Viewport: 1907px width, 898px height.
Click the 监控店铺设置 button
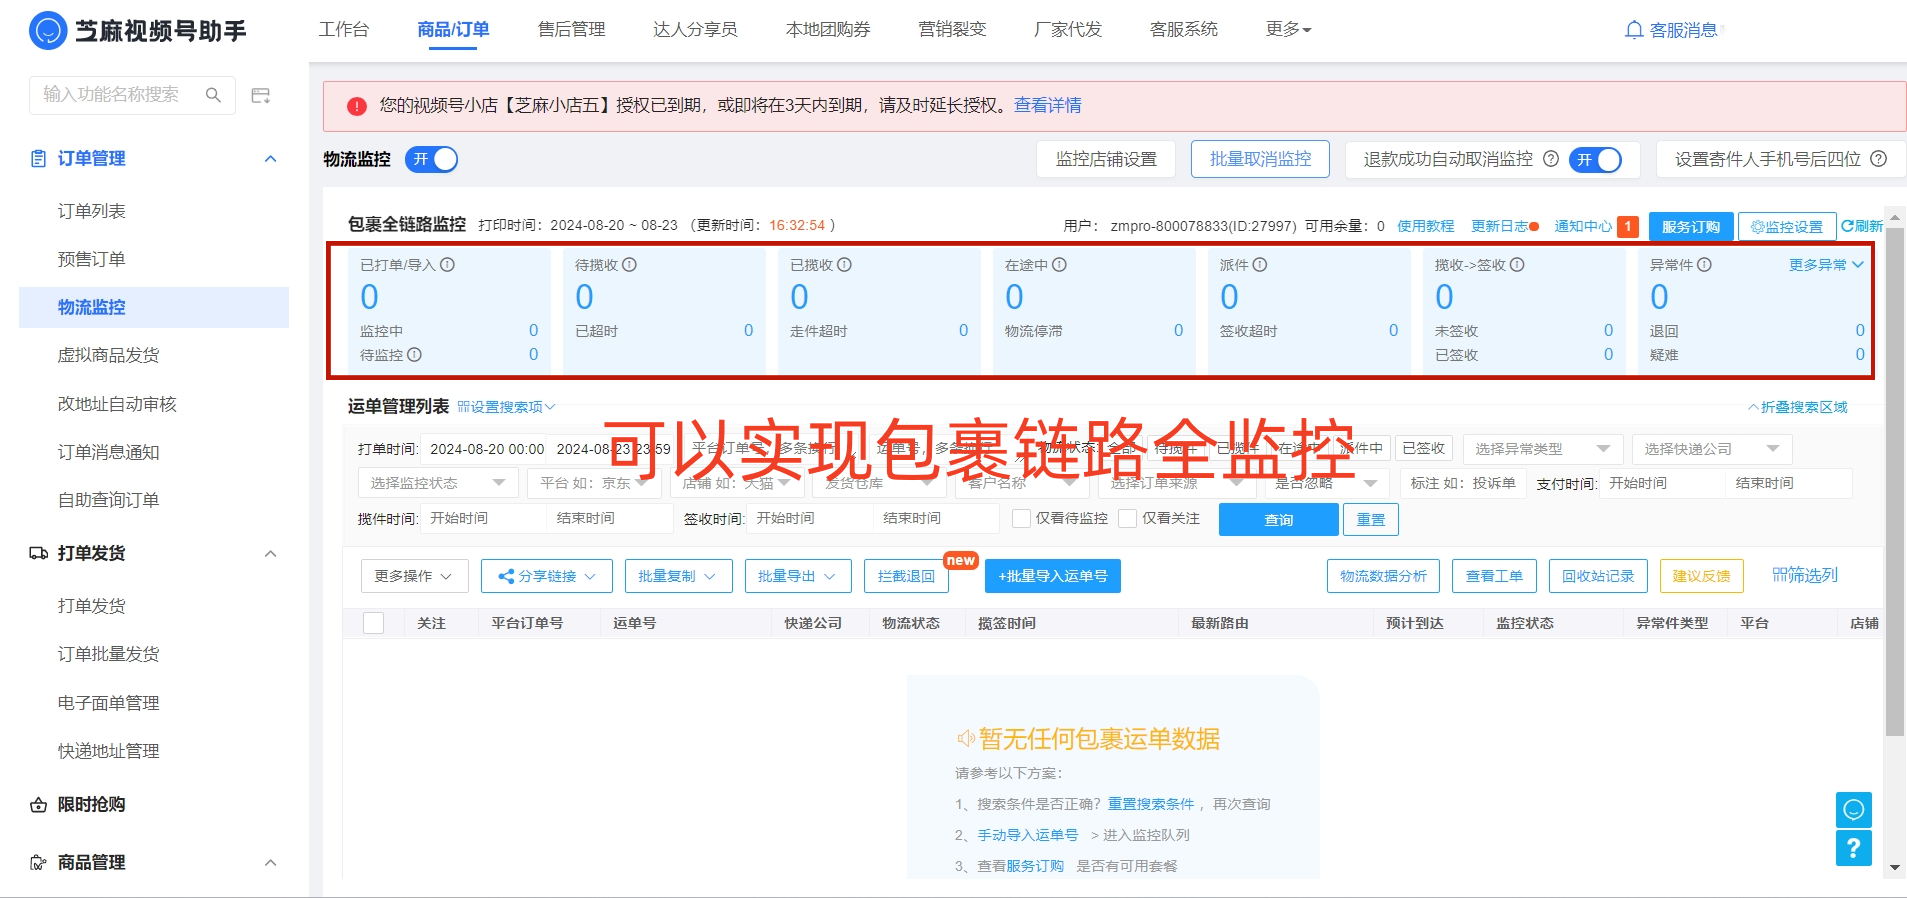click(x=1106, y=159)
